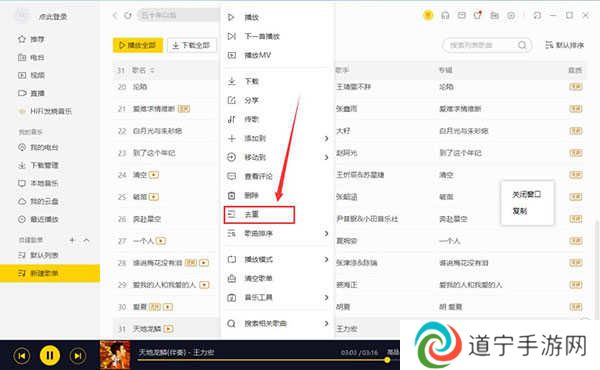Click the search magnifier in playlist search box
This screenshot has width=600, height=370.
click(522, 45)
